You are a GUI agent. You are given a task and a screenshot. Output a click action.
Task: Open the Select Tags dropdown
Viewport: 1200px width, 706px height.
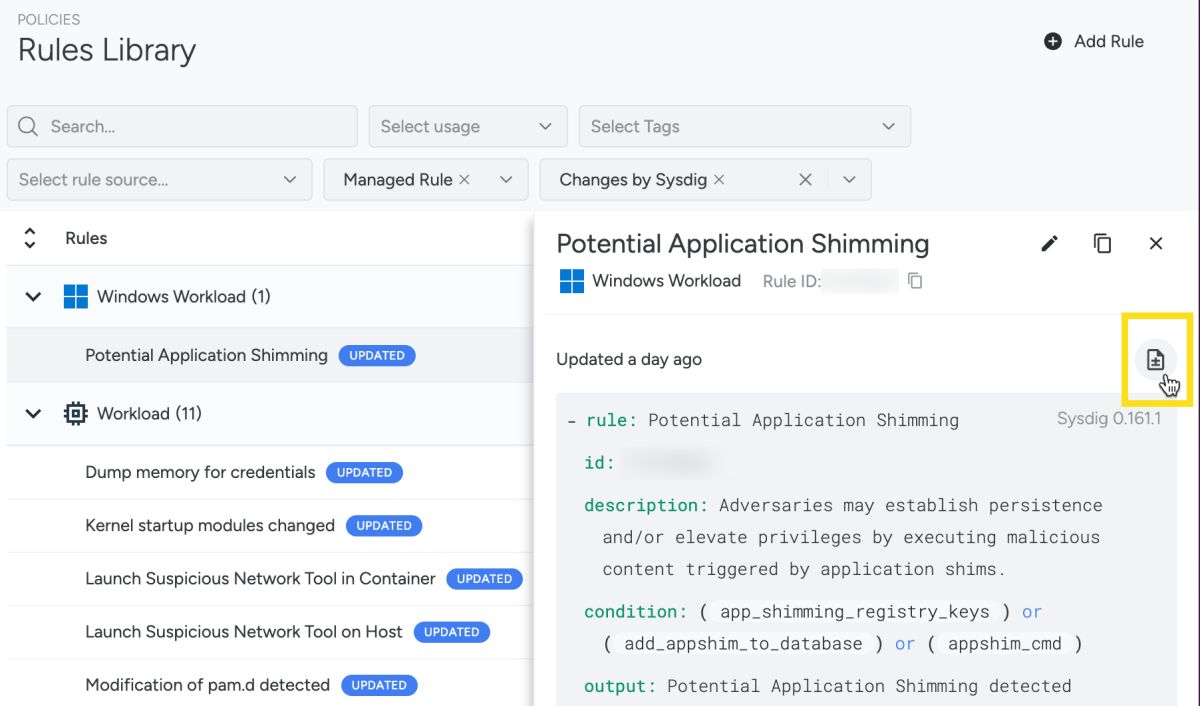point(744,126)
